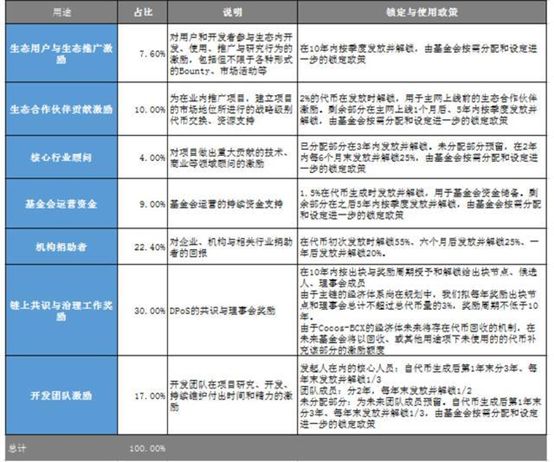The width and height of the screenshot is (554, 462).
Task: Select the 基金会运营资金 cell
Action: pyautogui.click(x=61, y=203)
